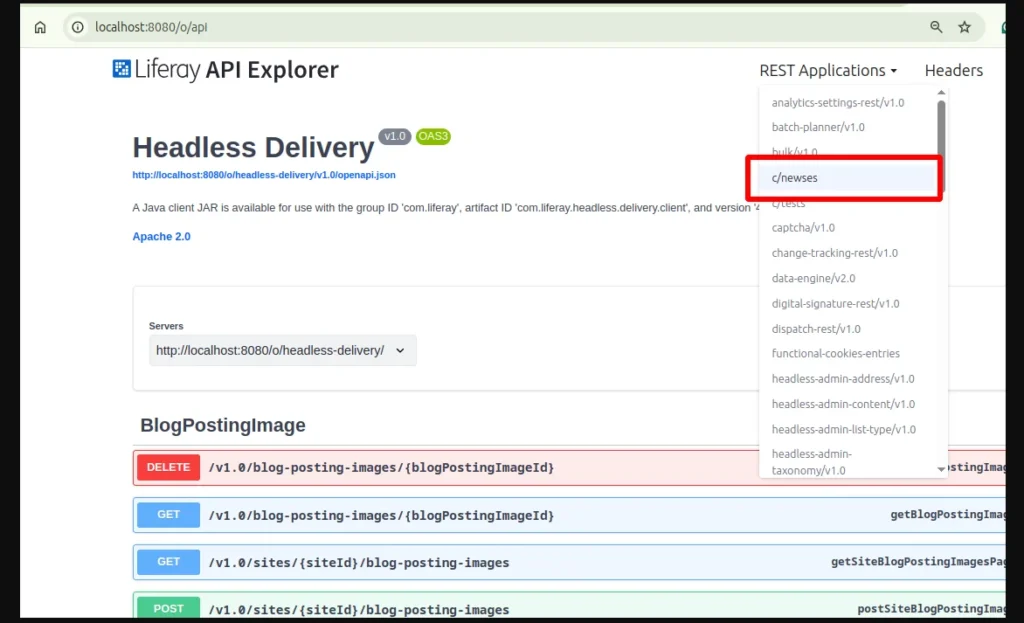
Task: Click the green POST method badge
Action: click(167, 608)
